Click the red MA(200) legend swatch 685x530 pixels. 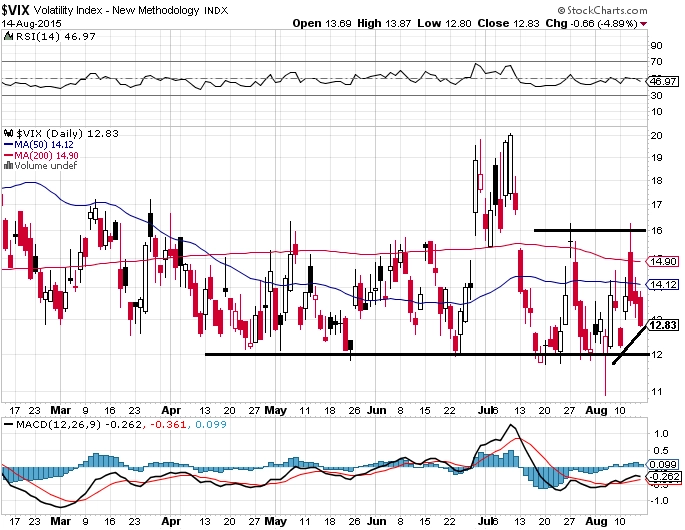click(8, 156)
